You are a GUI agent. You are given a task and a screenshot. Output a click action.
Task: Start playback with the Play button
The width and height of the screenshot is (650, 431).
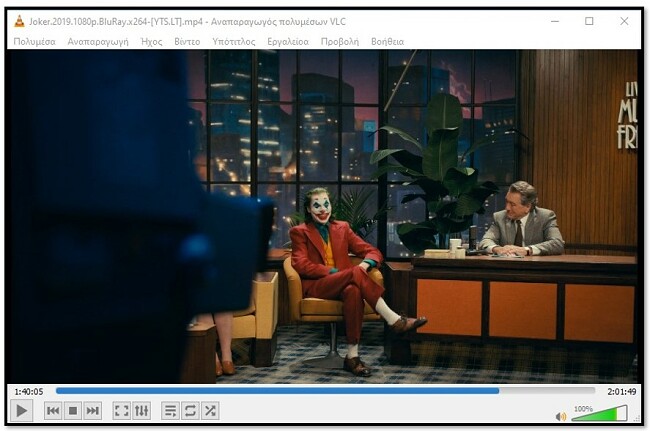pyautogui.click(x=21, y=411)
